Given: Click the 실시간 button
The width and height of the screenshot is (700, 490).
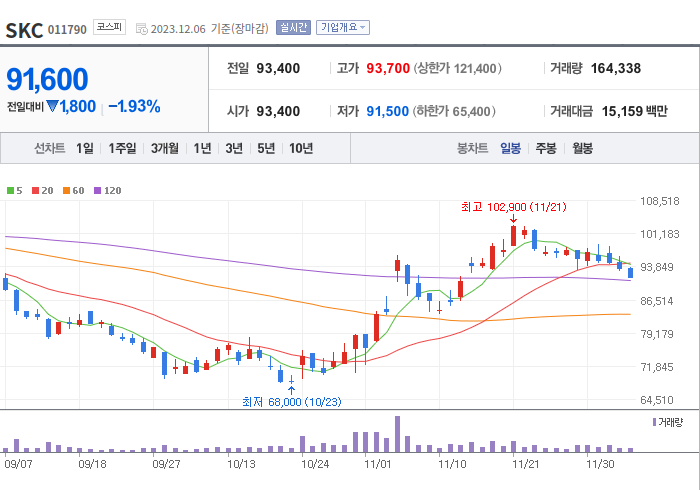Looking at the screenshot, I should point(293,28).
